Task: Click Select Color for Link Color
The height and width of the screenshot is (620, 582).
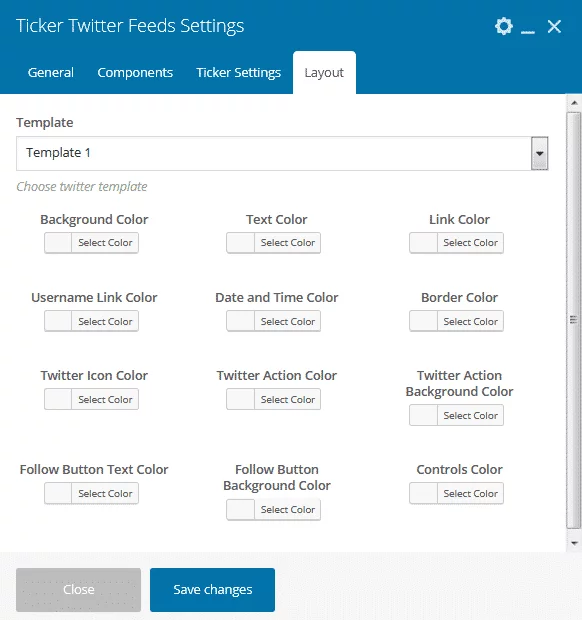Action: pos(471,243)
